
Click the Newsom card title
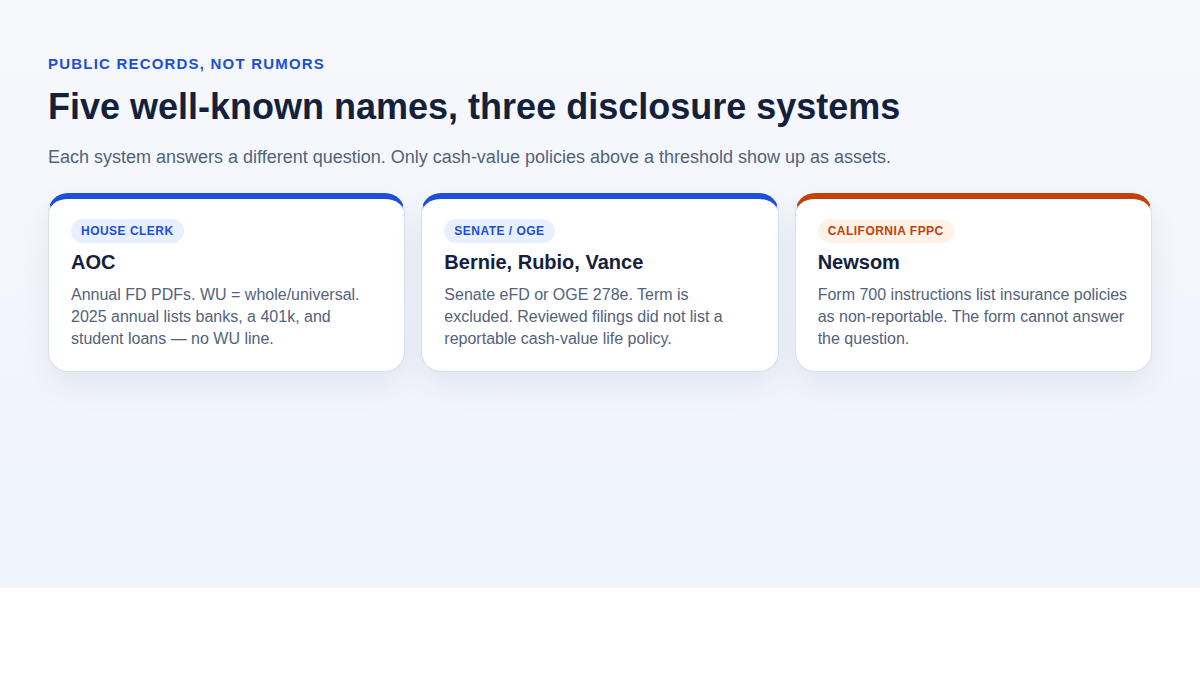tap(858, 262)
